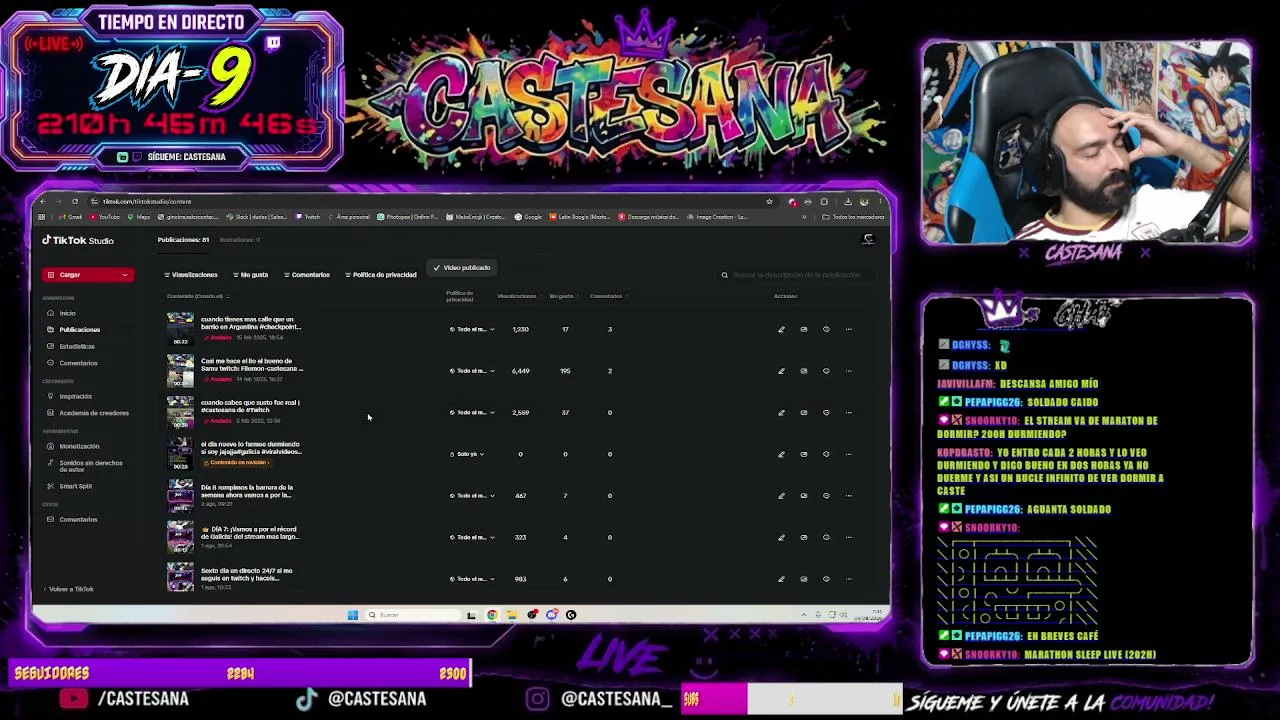Open thumbnail of 'cuando sabes que susto' video
The width and height of the screenshot is (1280, 720).
click(180, 412)
